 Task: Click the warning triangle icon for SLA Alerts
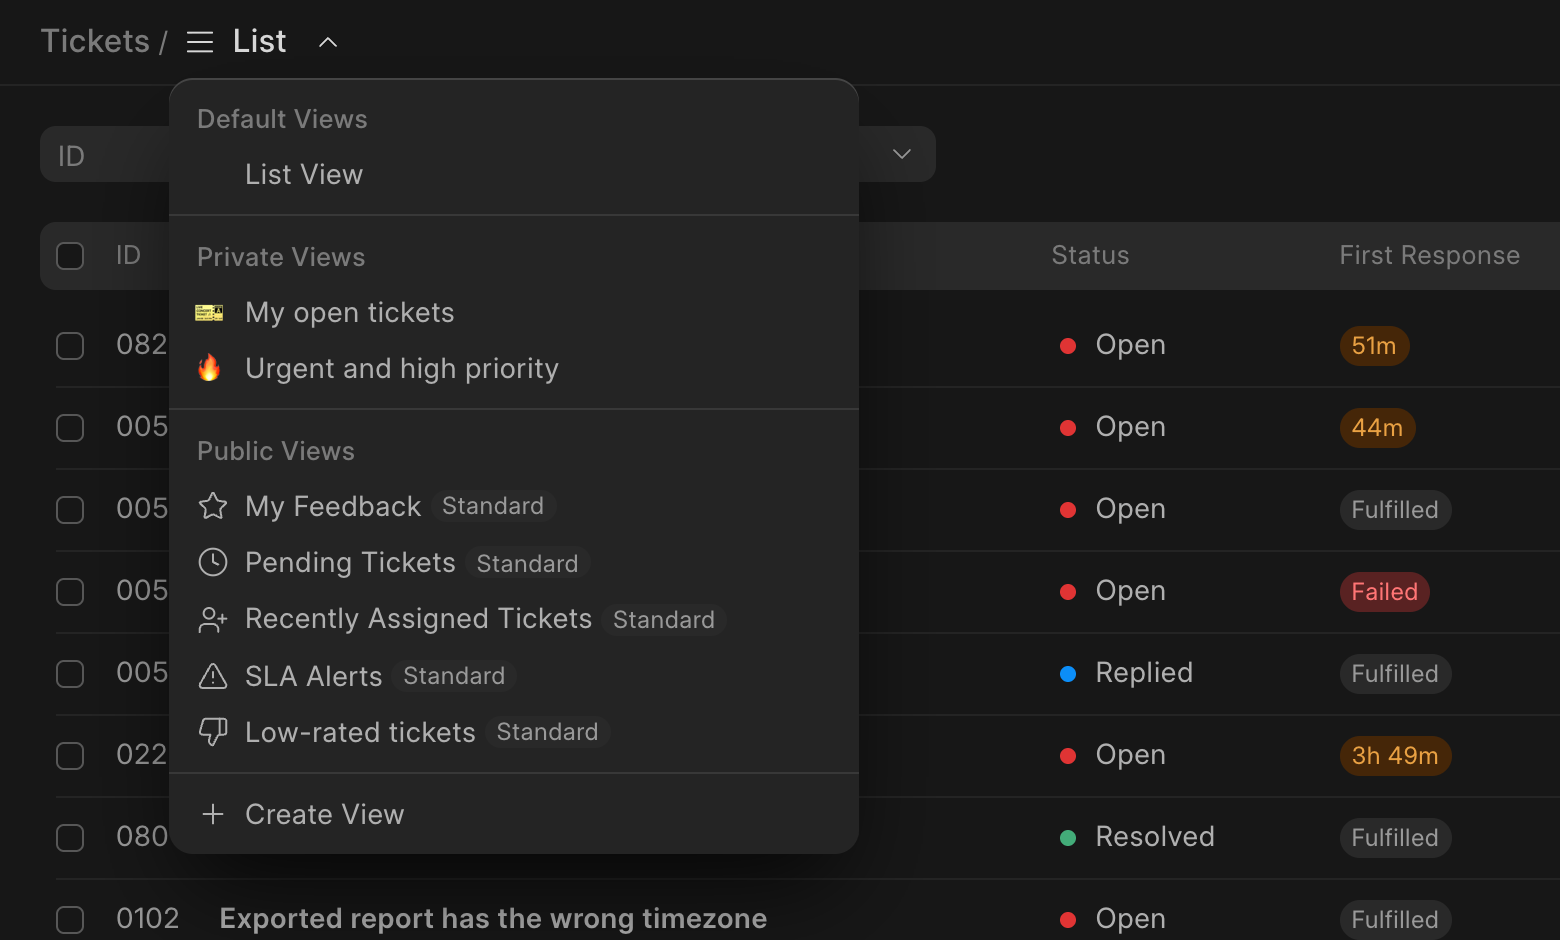213,676
